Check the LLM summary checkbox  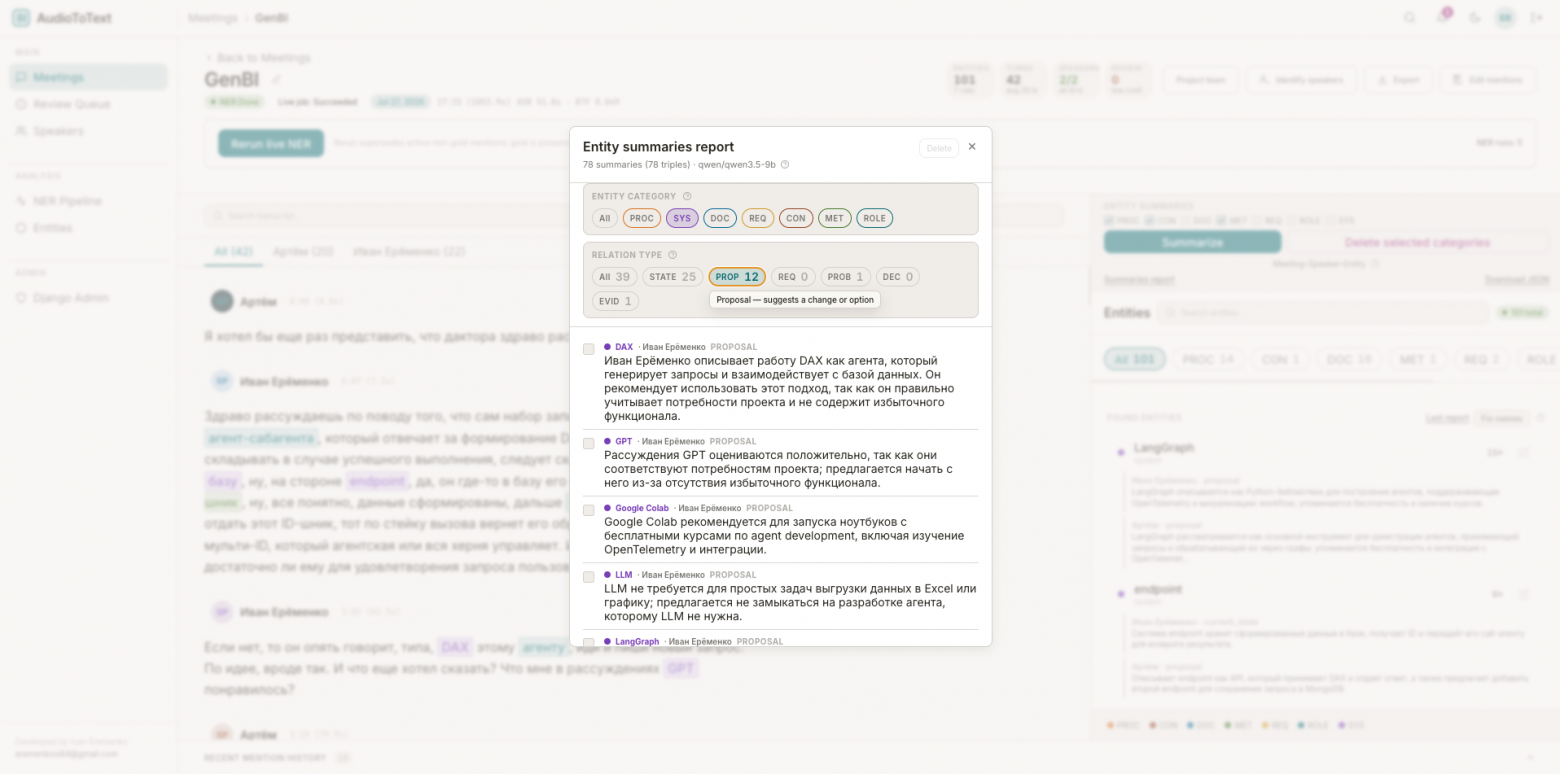[x=589, y=577]
